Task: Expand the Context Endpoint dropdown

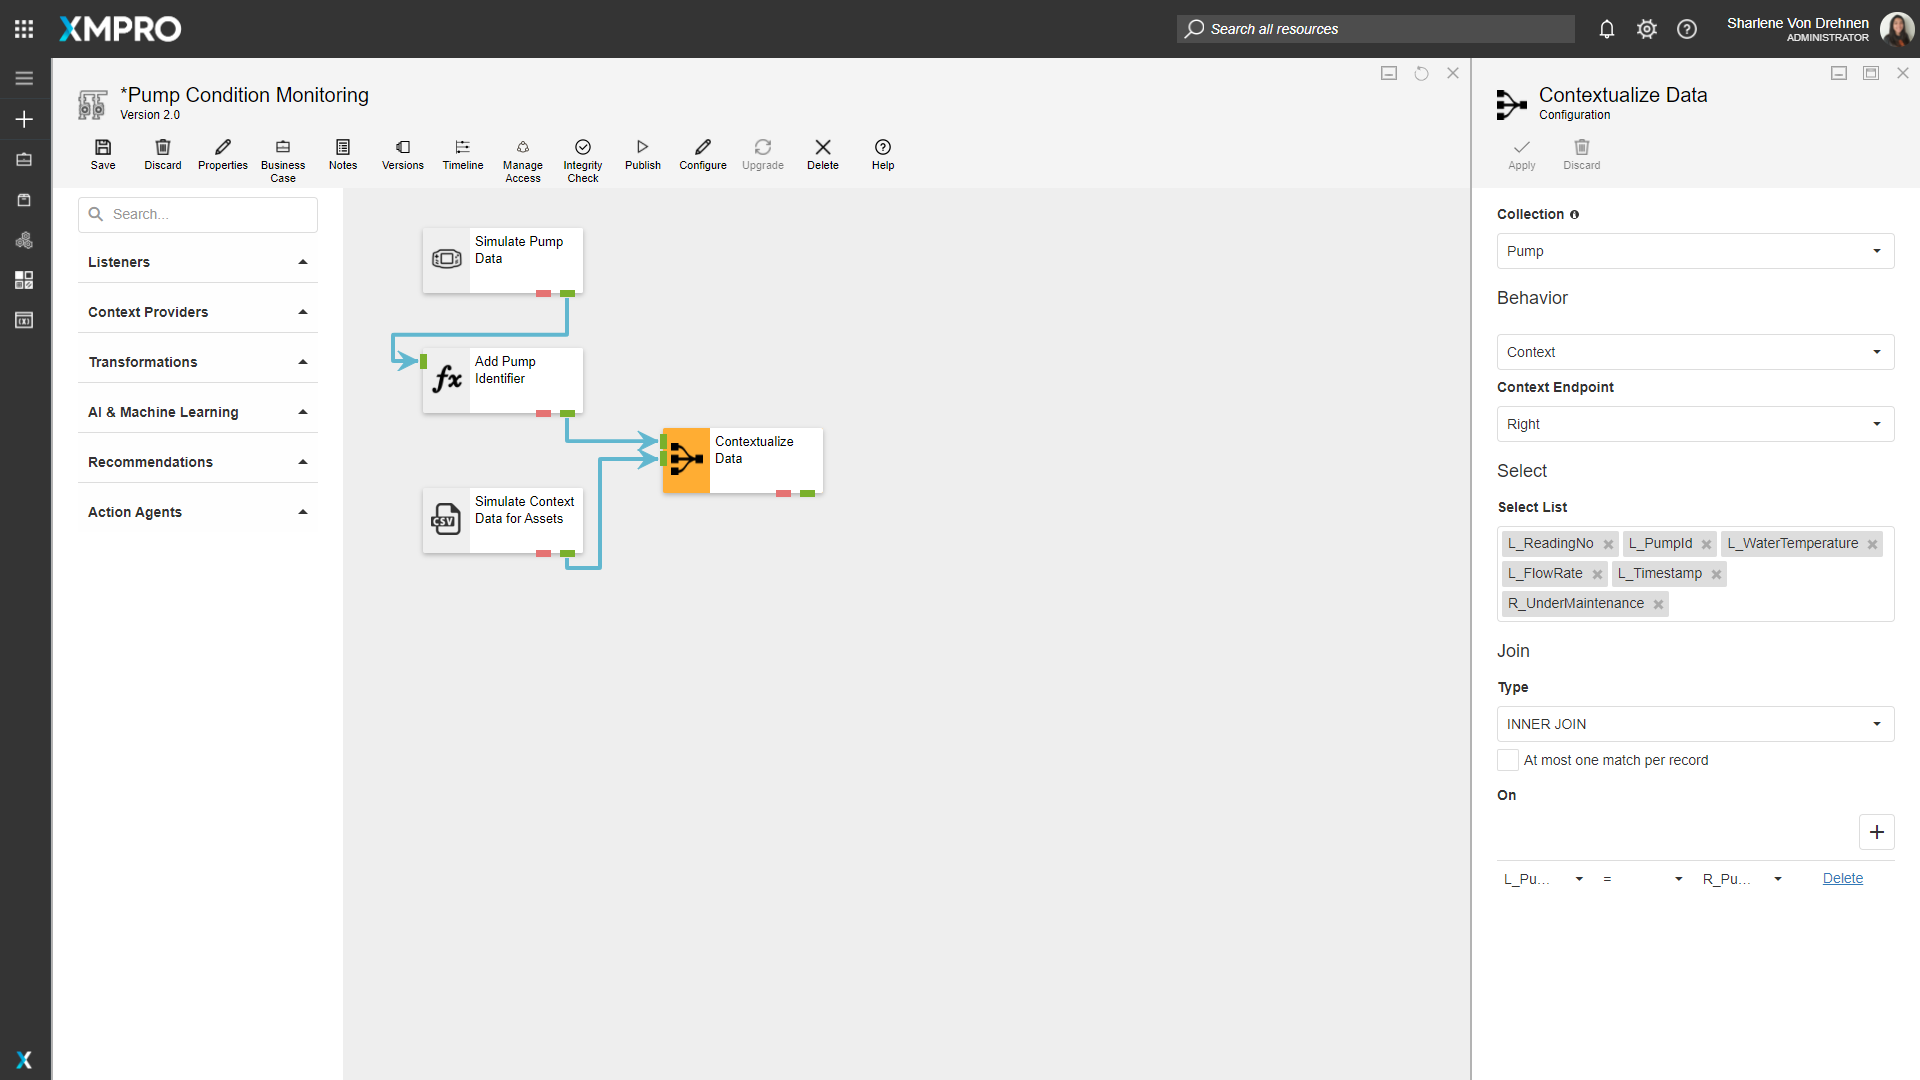Action: point(1695,424)
